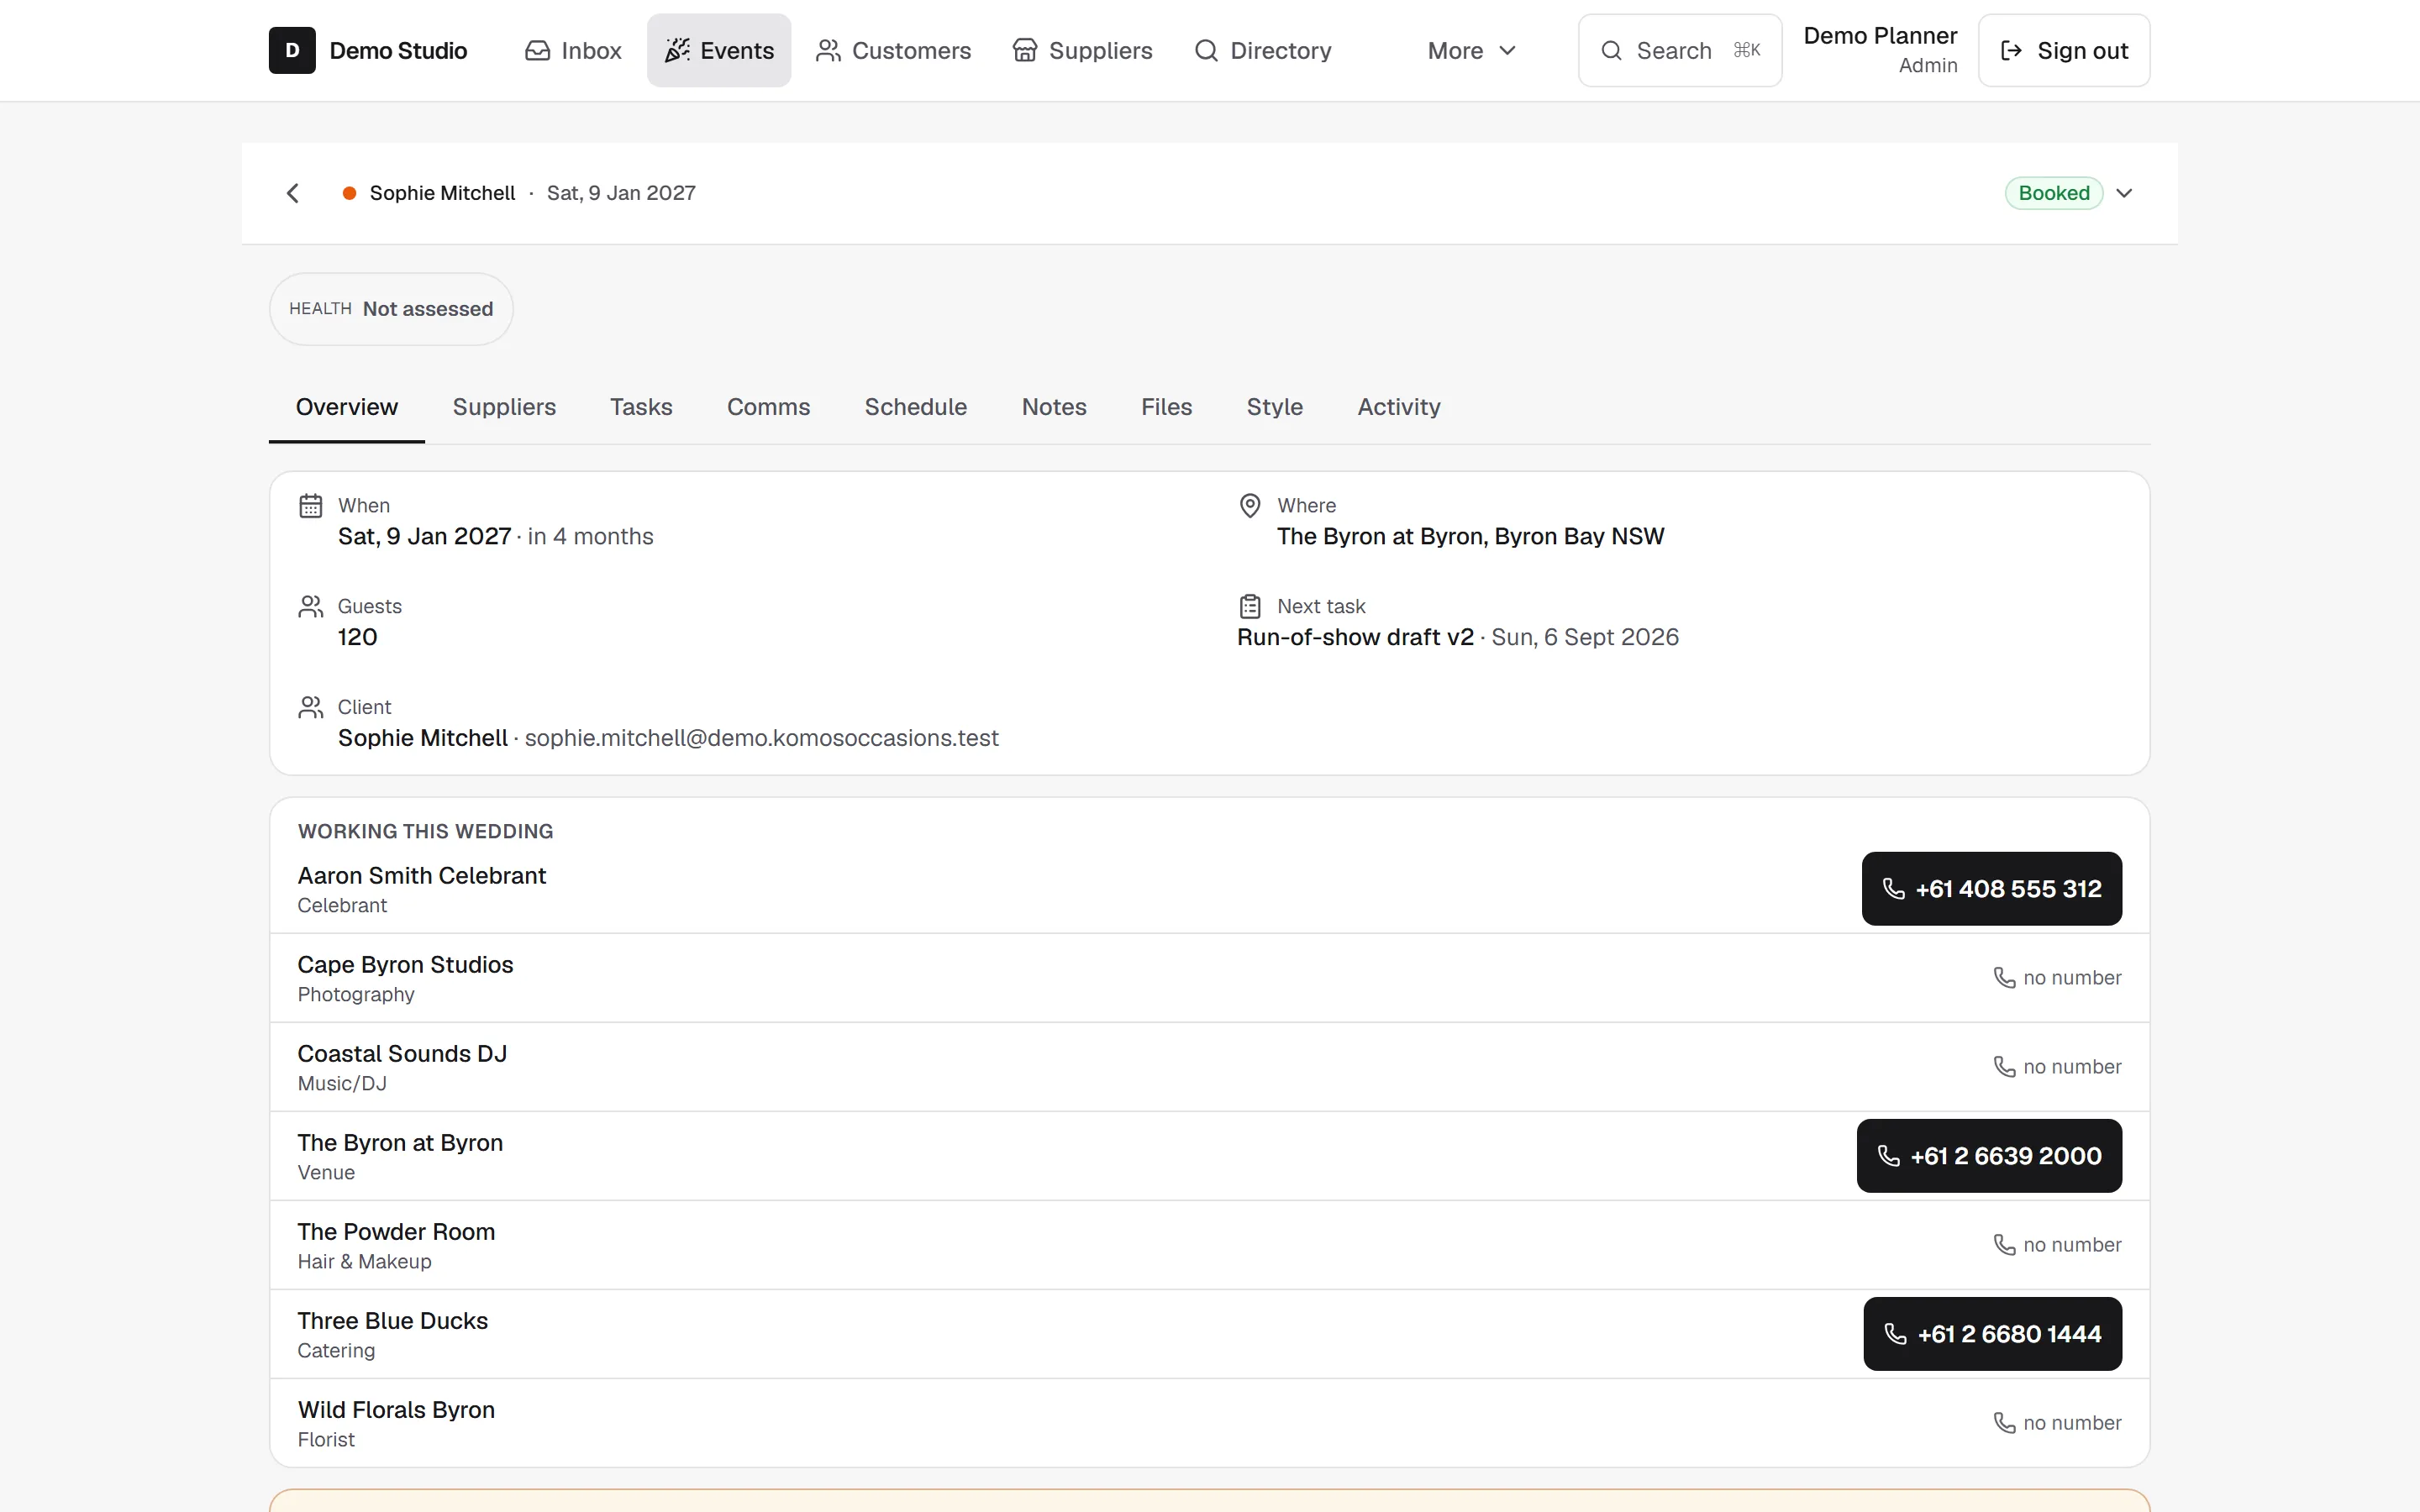
Task: Open the Schedule tab
Action: pyautogui.click(x=916, y=407)
